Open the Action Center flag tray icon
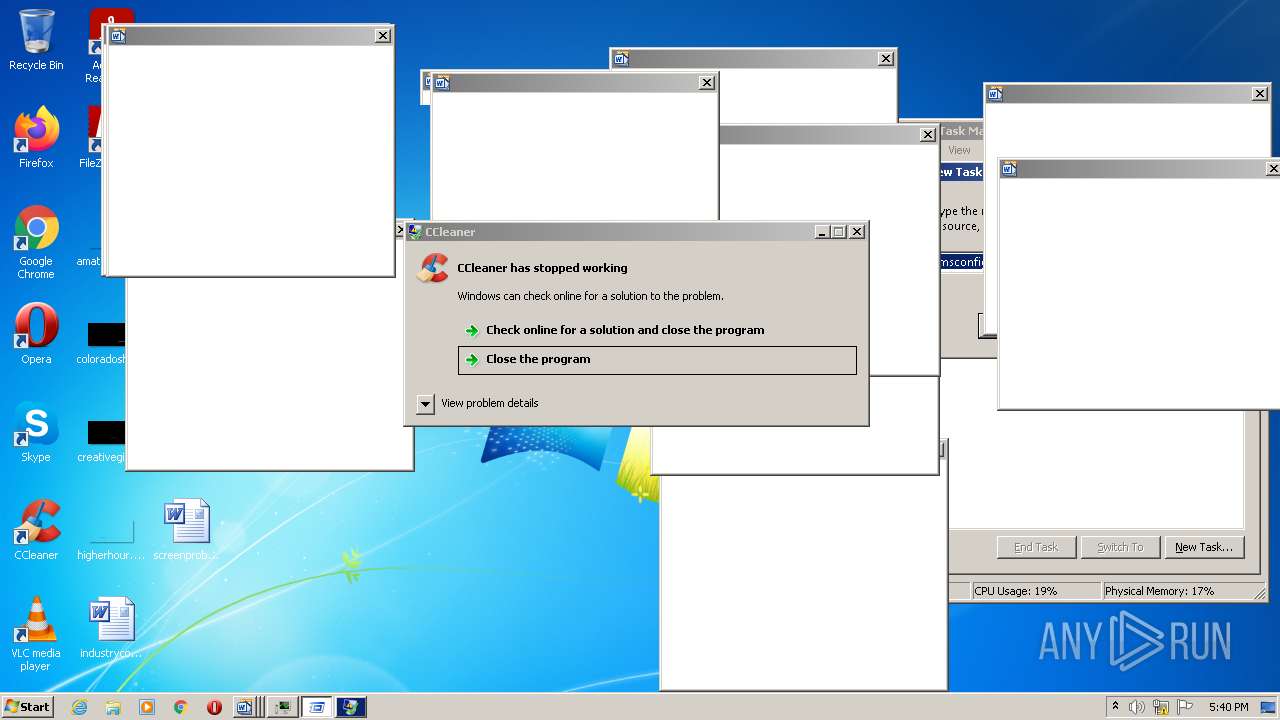Viewport: 1280px width, 720px height. point(1185,707)
